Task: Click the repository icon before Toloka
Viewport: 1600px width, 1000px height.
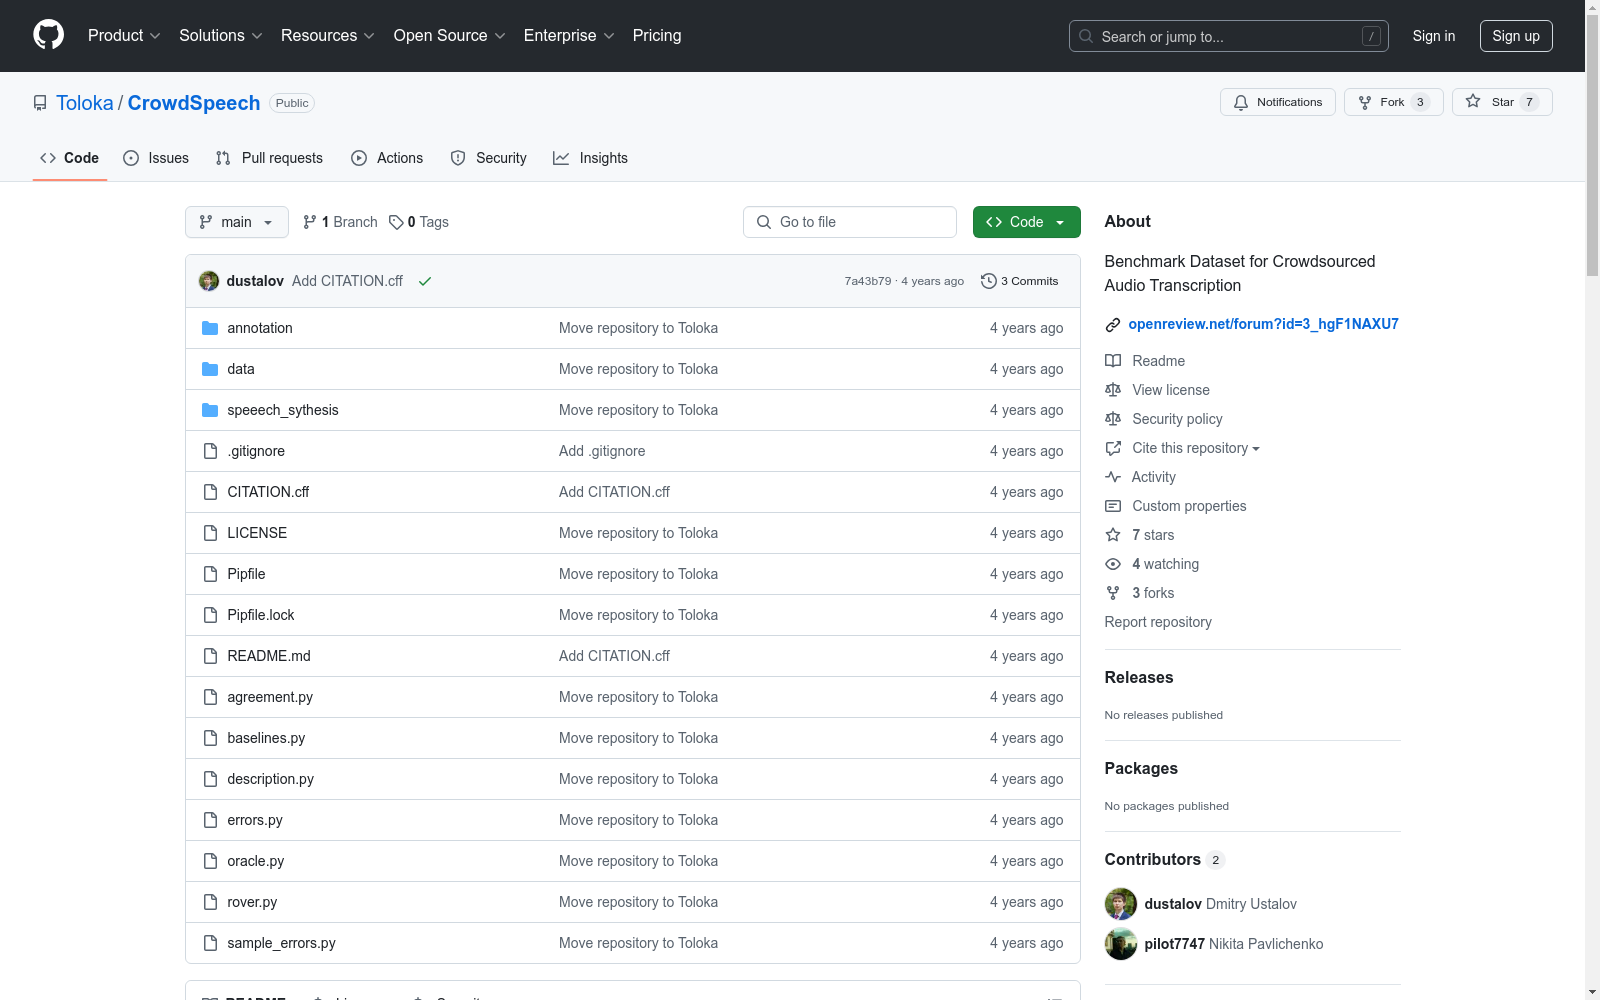Action: [40, 103]
